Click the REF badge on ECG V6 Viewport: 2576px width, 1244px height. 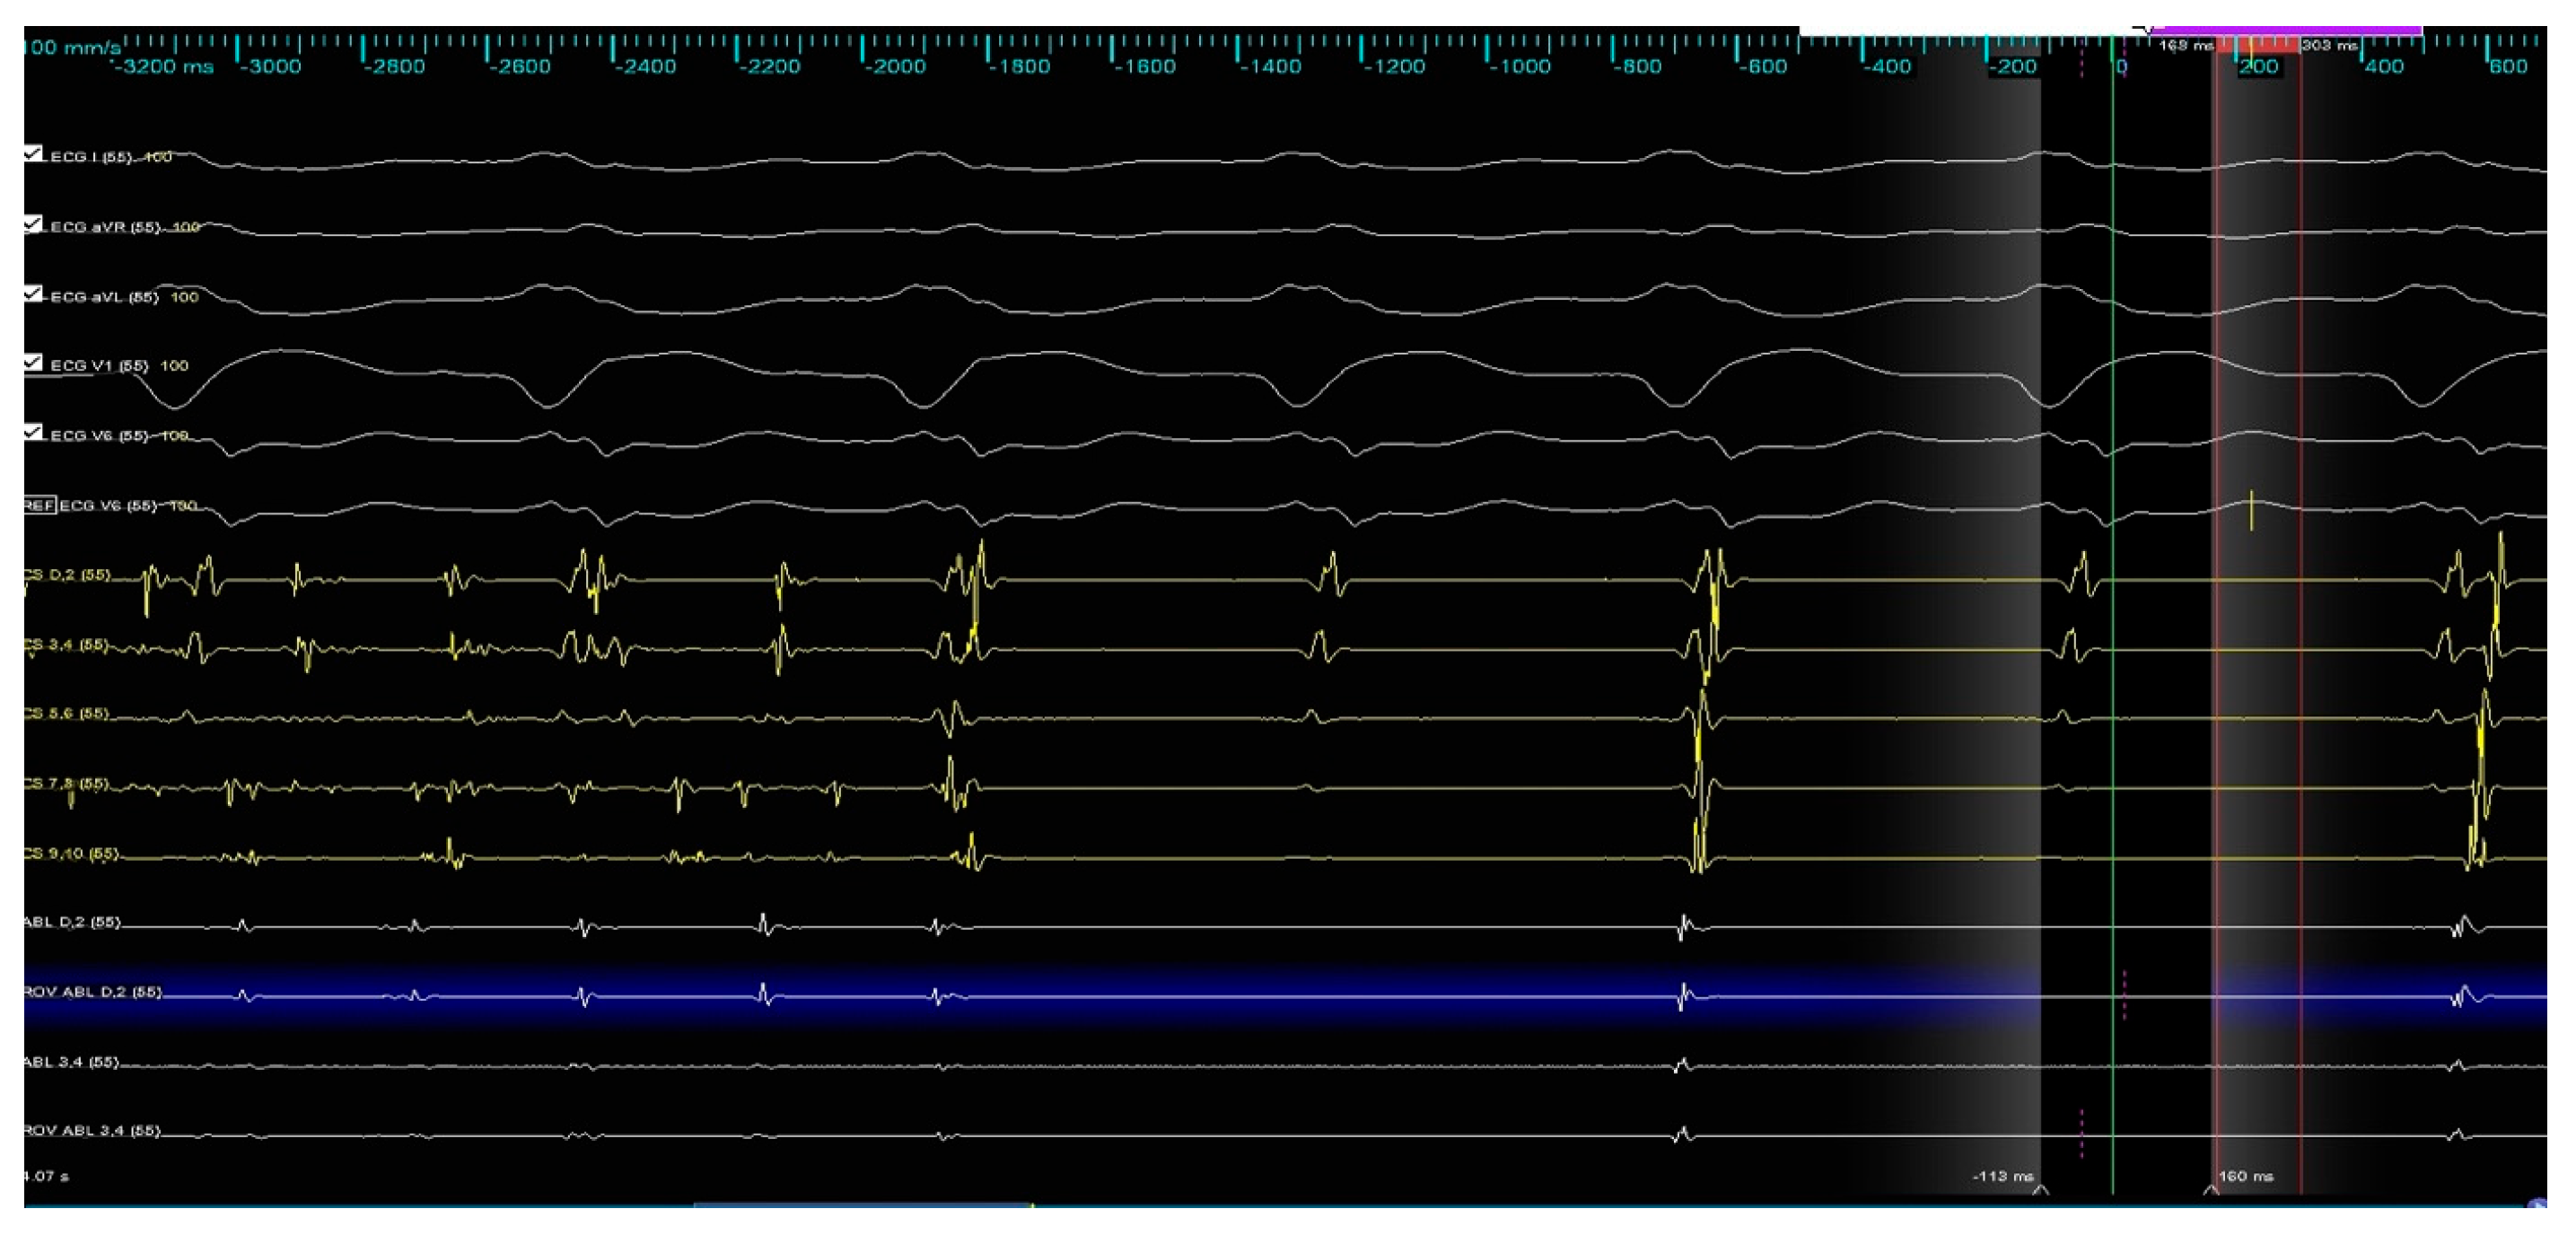[39, 505]
